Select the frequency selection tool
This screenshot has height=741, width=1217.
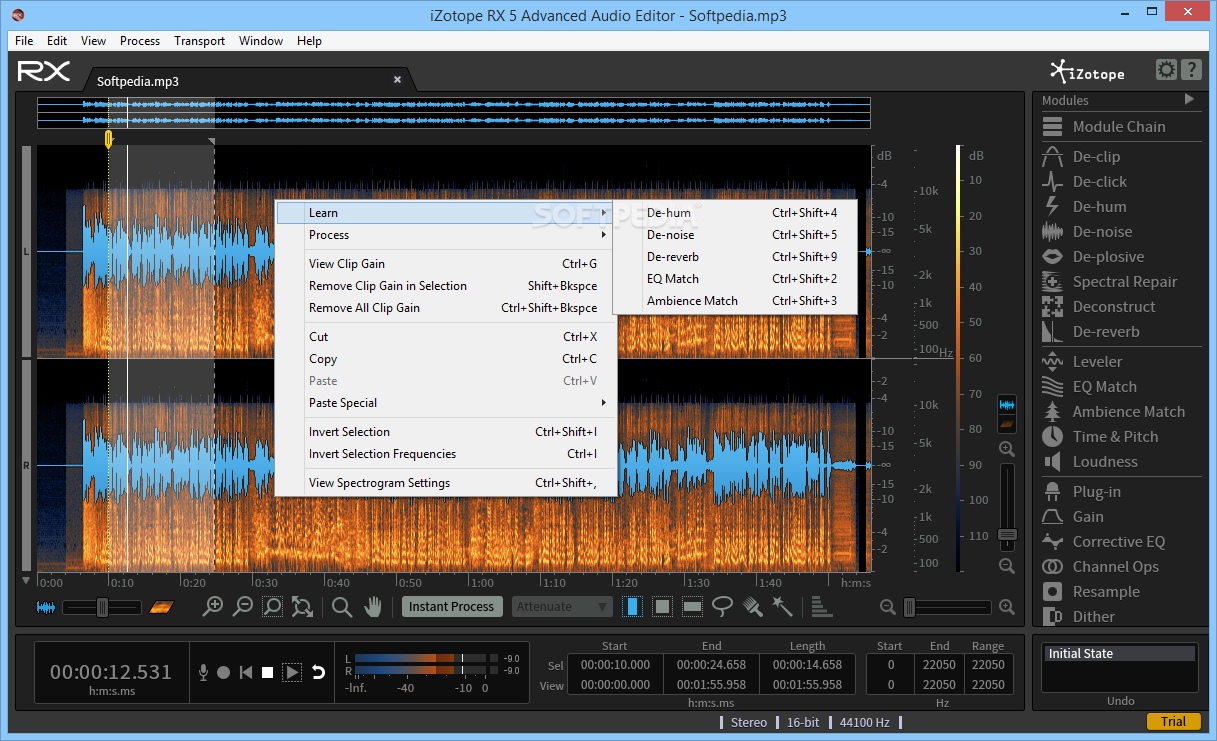pyautogui.click(x=692, y=606)
